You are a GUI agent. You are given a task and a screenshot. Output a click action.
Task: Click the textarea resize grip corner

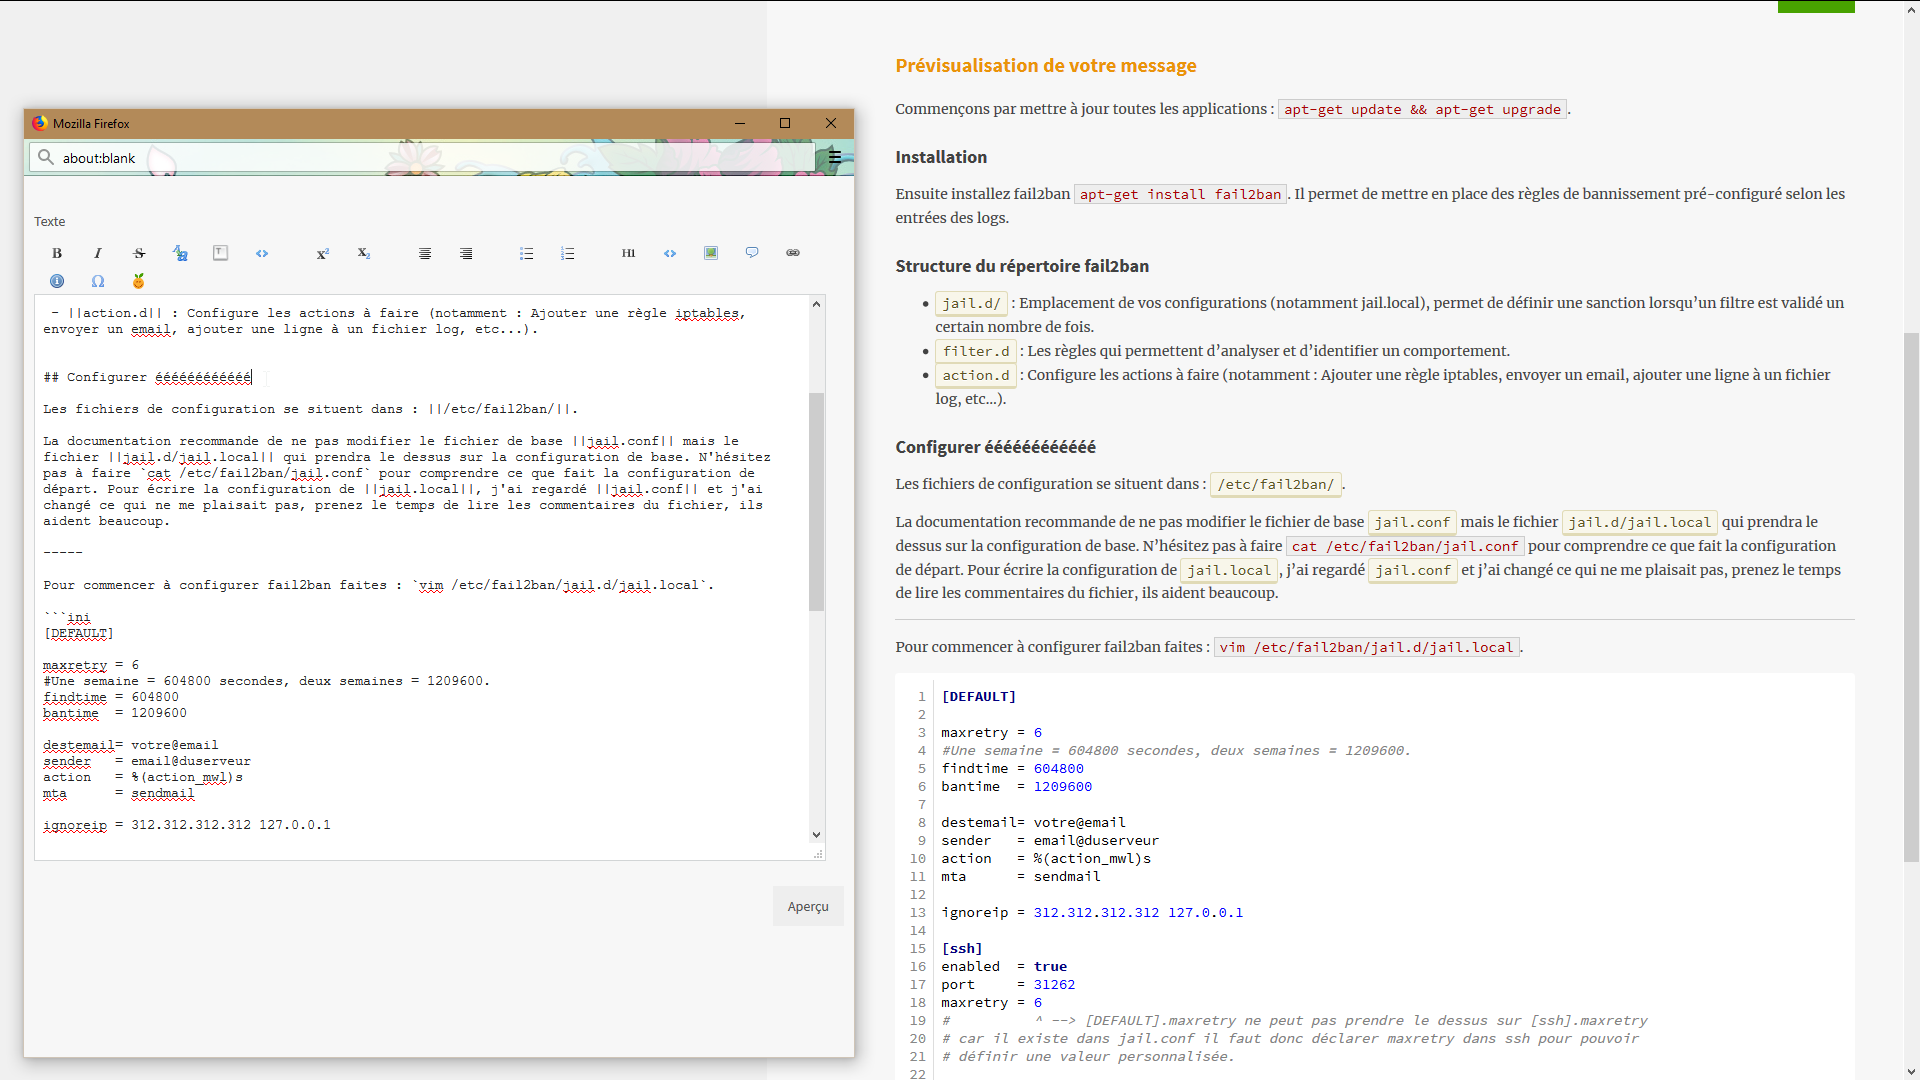pyautogui.click(x=818, y=854)
